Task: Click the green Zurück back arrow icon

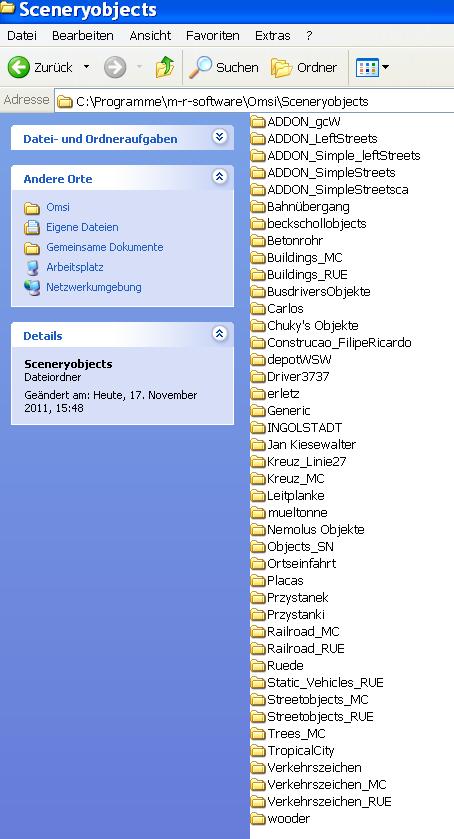Action: [x=19, y=67]
